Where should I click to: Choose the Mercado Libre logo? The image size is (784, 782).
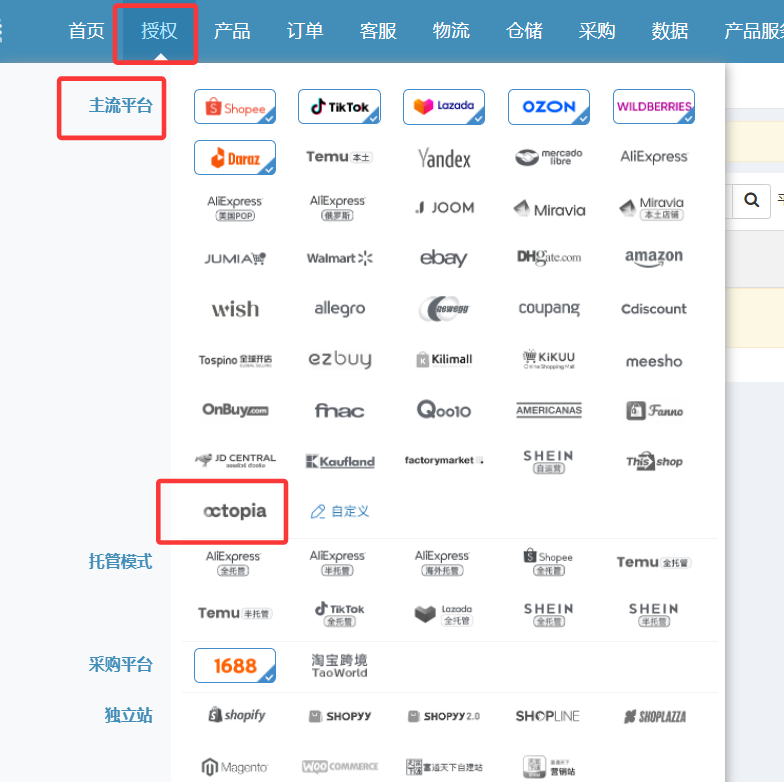549,157
